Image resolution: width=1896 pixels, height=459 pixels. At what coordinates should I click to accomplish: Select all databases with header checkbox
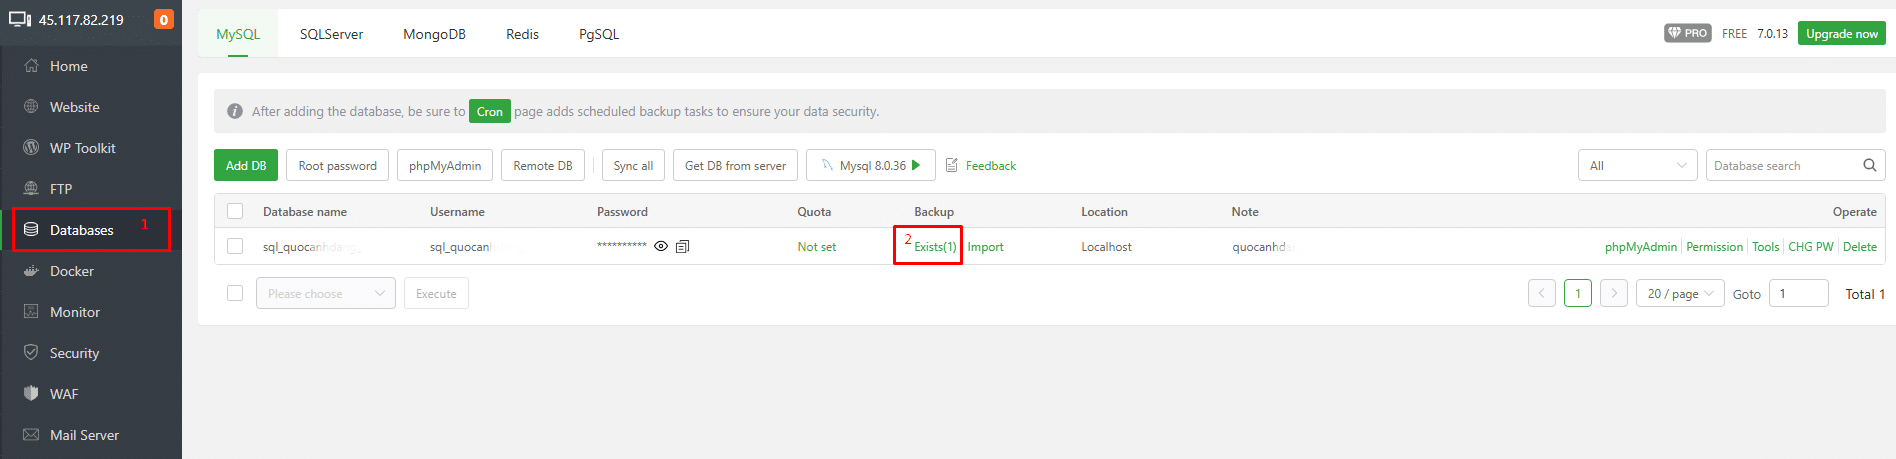tap(235, 211)
